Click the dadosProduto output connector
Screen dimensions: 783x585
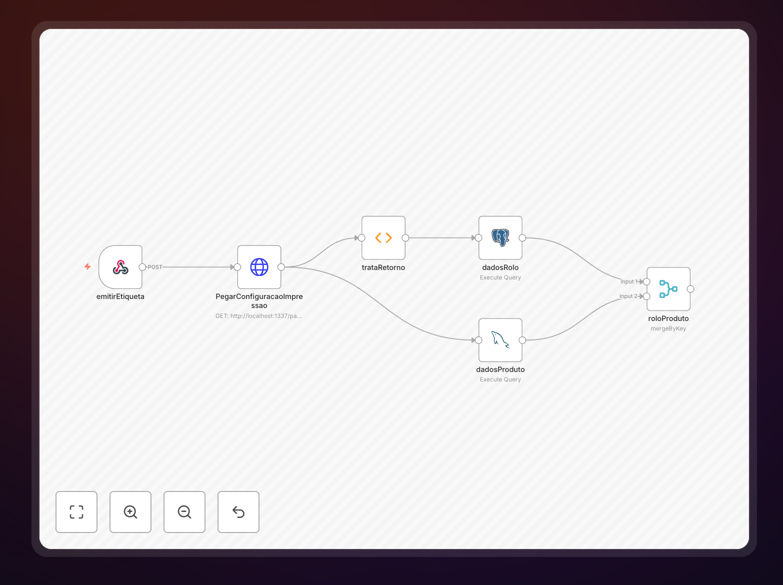click(522, 340)
